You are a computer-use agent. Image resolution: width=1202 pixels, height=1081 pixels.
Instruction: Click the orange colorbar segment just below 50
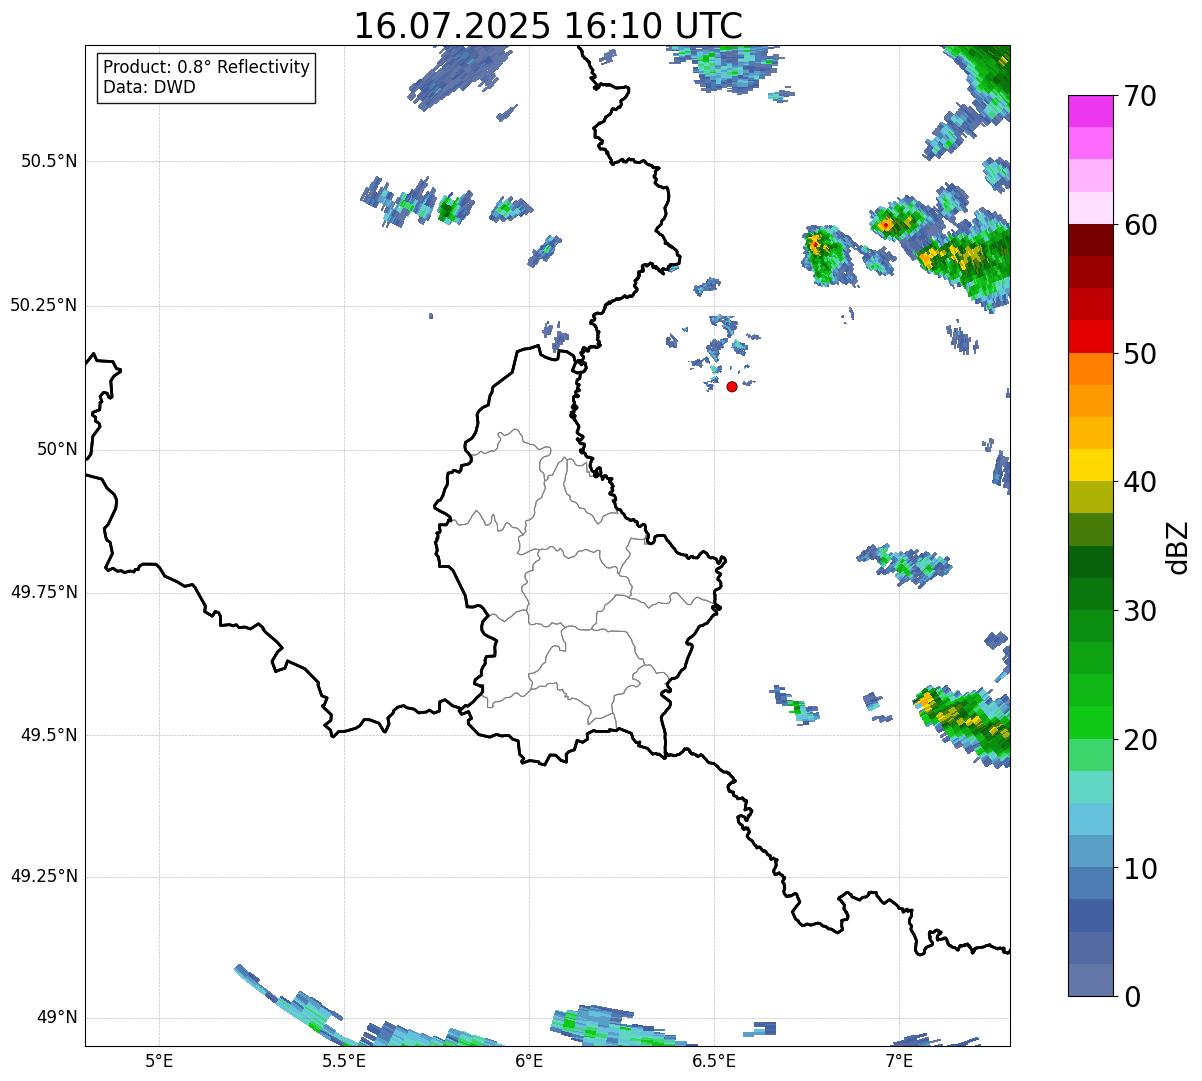click(x=1091, y=369)
